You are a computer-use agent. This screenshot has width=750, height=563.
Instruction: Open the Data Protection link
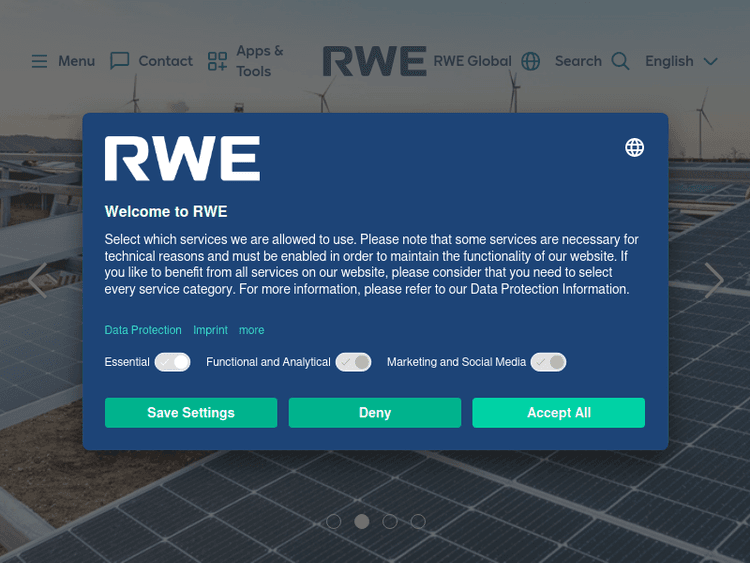[143, 330]
